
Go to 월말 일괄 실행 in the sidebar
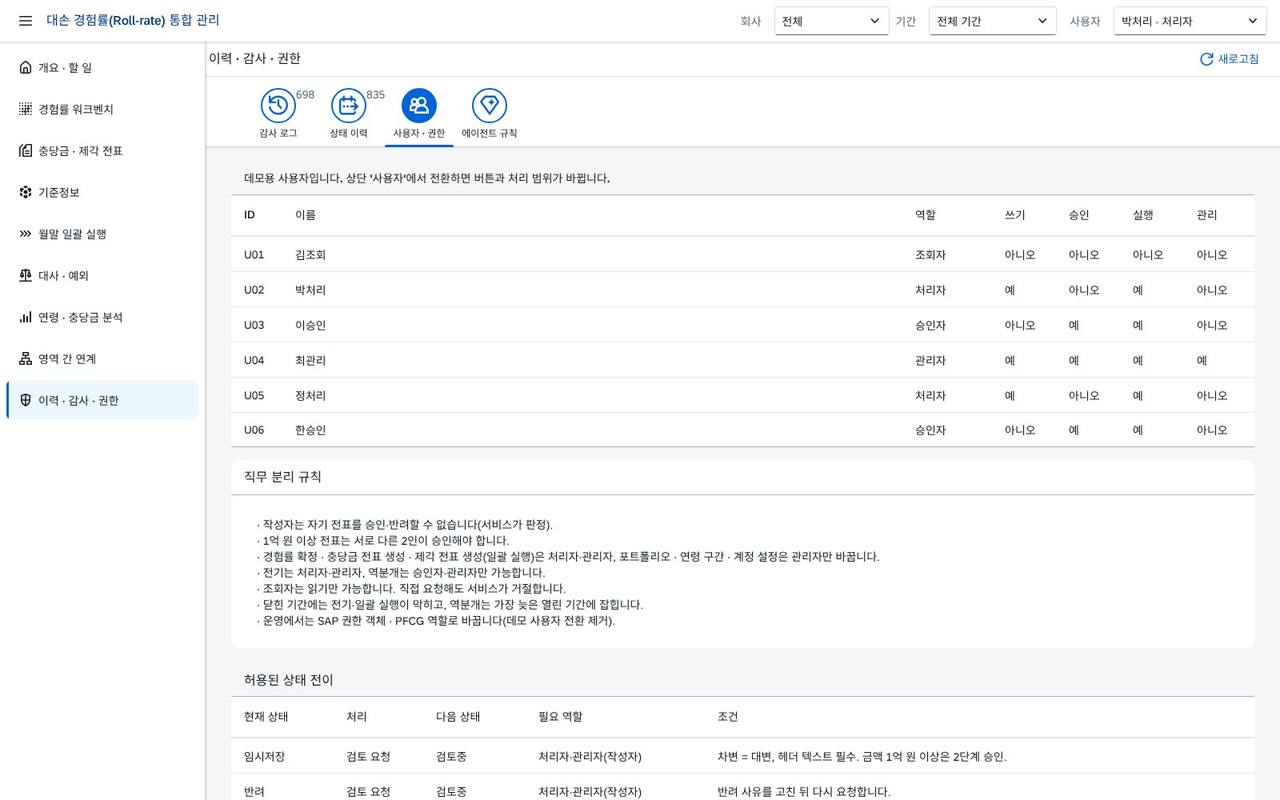point(102,234)
